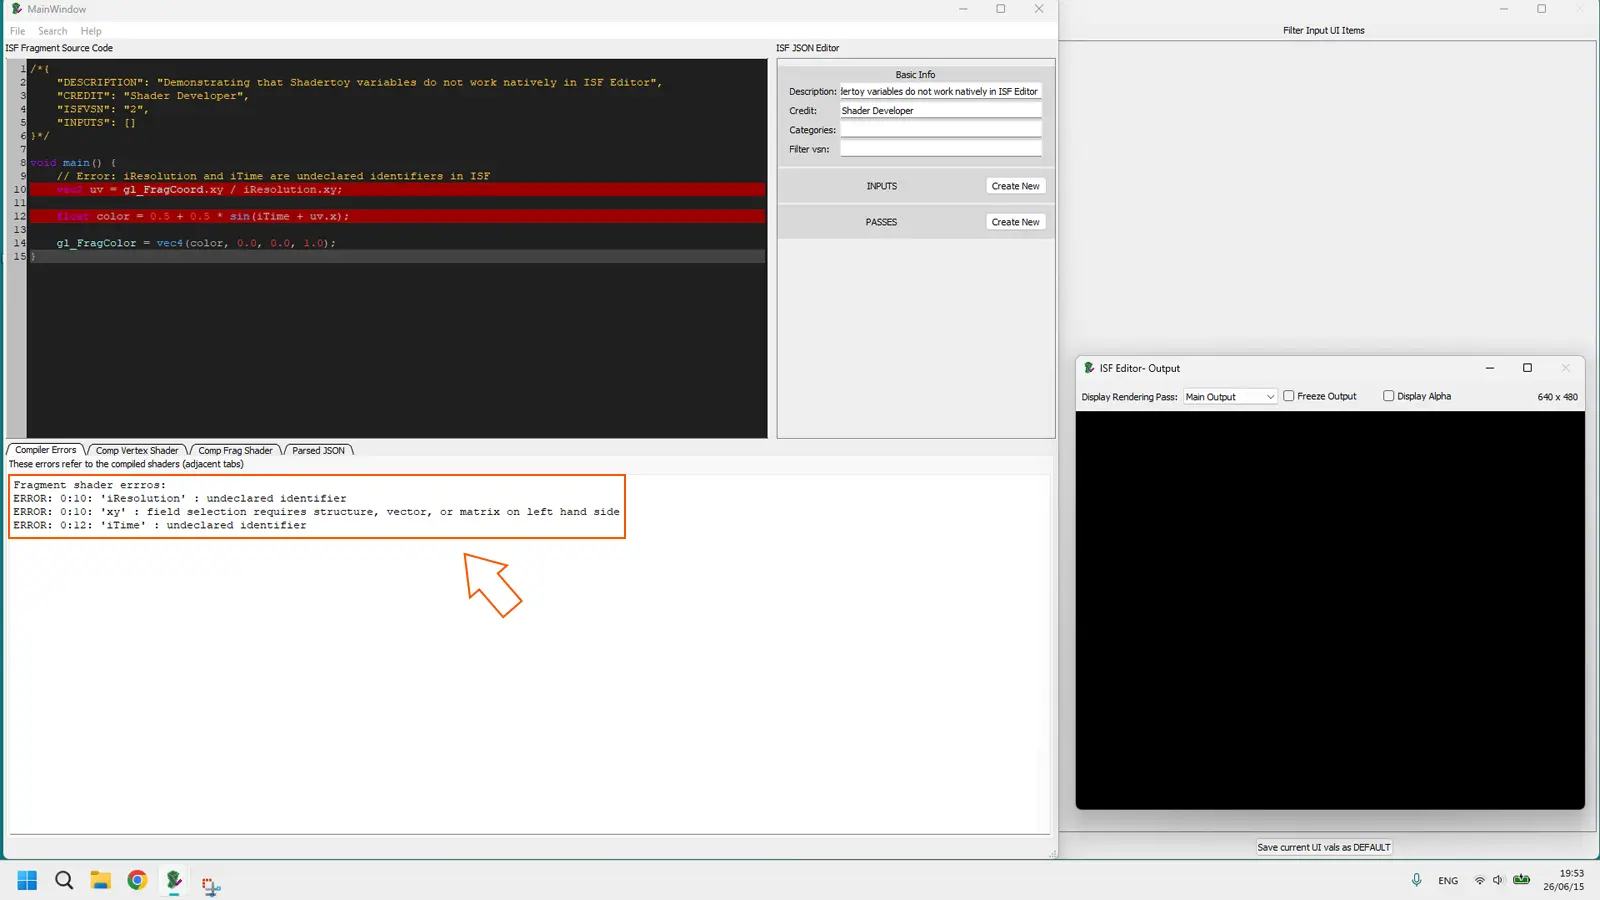Click 'Fragment shader erros:' header line
The width and height of the screenshot is (1600, 900).
90,485
